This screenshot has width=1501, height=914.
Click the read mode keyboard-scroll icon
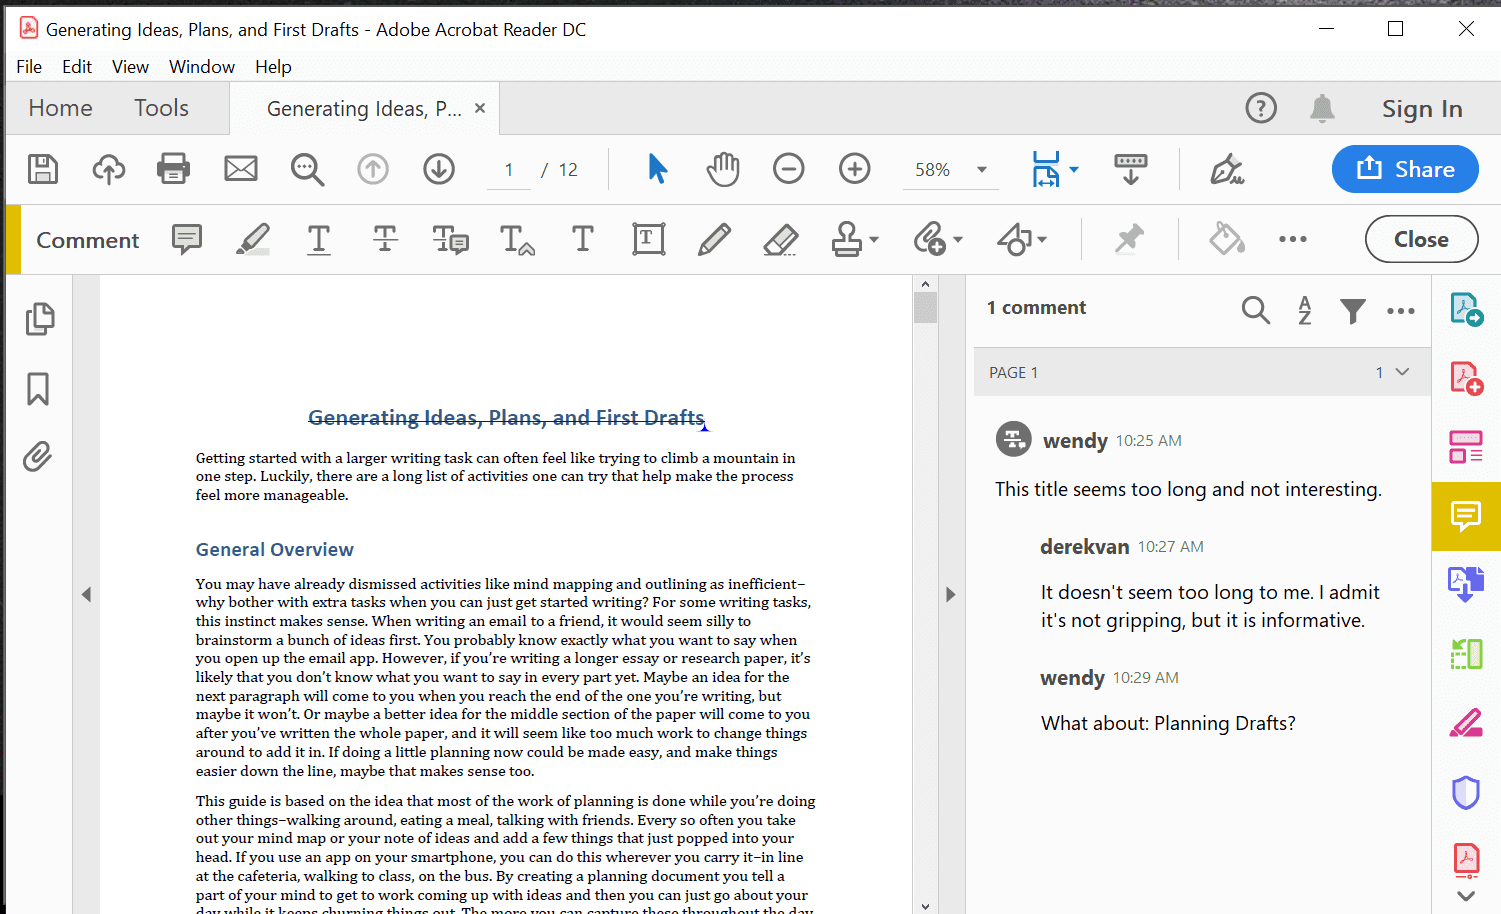(x=1130, y=169)
